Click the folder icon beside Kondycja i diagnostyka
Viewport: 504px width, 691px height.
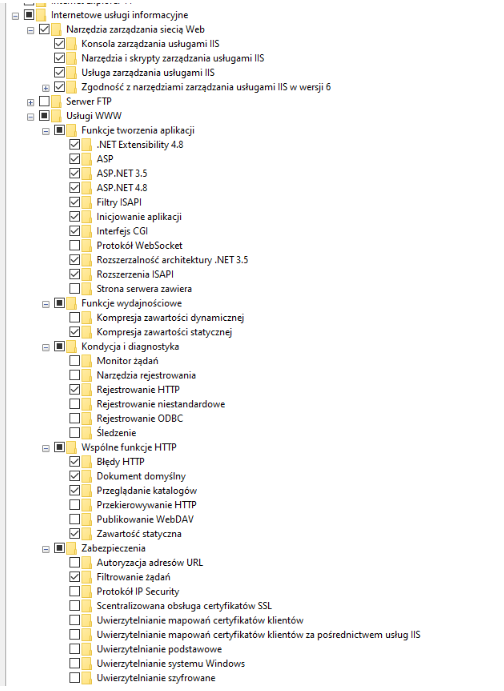pyautogui.click(x=72, y=346)
